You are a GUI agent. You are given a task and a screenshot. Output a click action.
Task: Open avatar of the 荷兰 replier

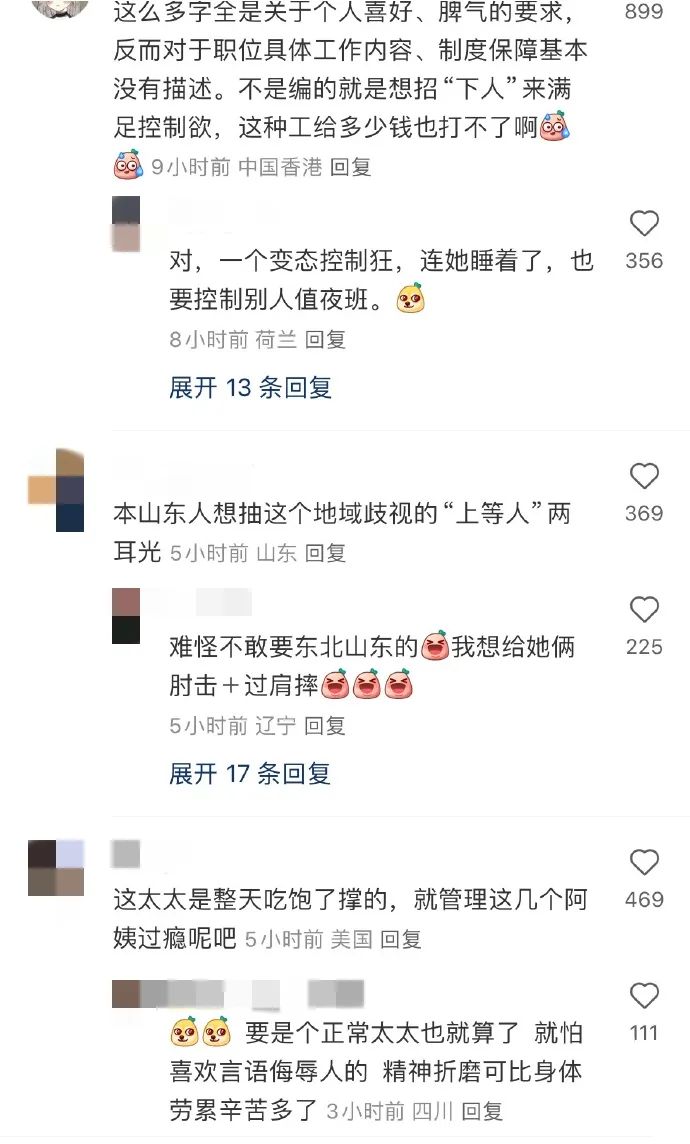pyautogui.click(x=125, y=225)
